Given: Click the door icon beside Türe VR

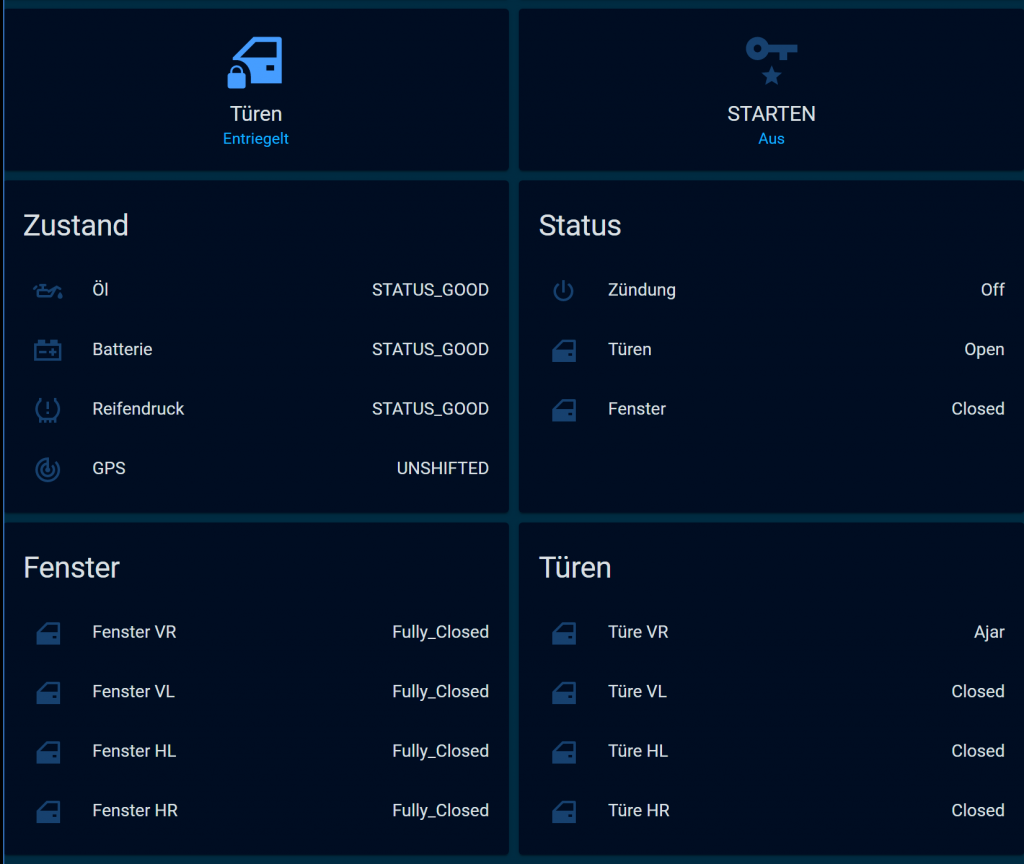Looking at the screenshot, I should tap(564, 633).
